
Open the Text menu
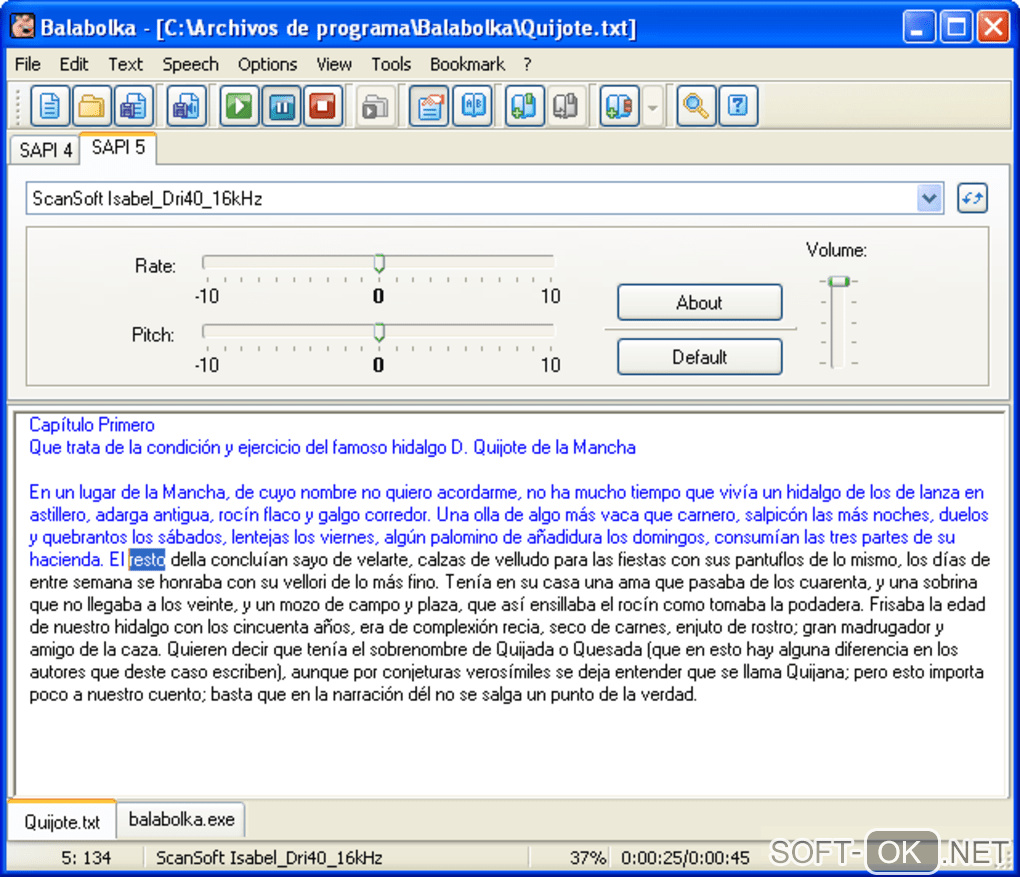pos(126,64)
